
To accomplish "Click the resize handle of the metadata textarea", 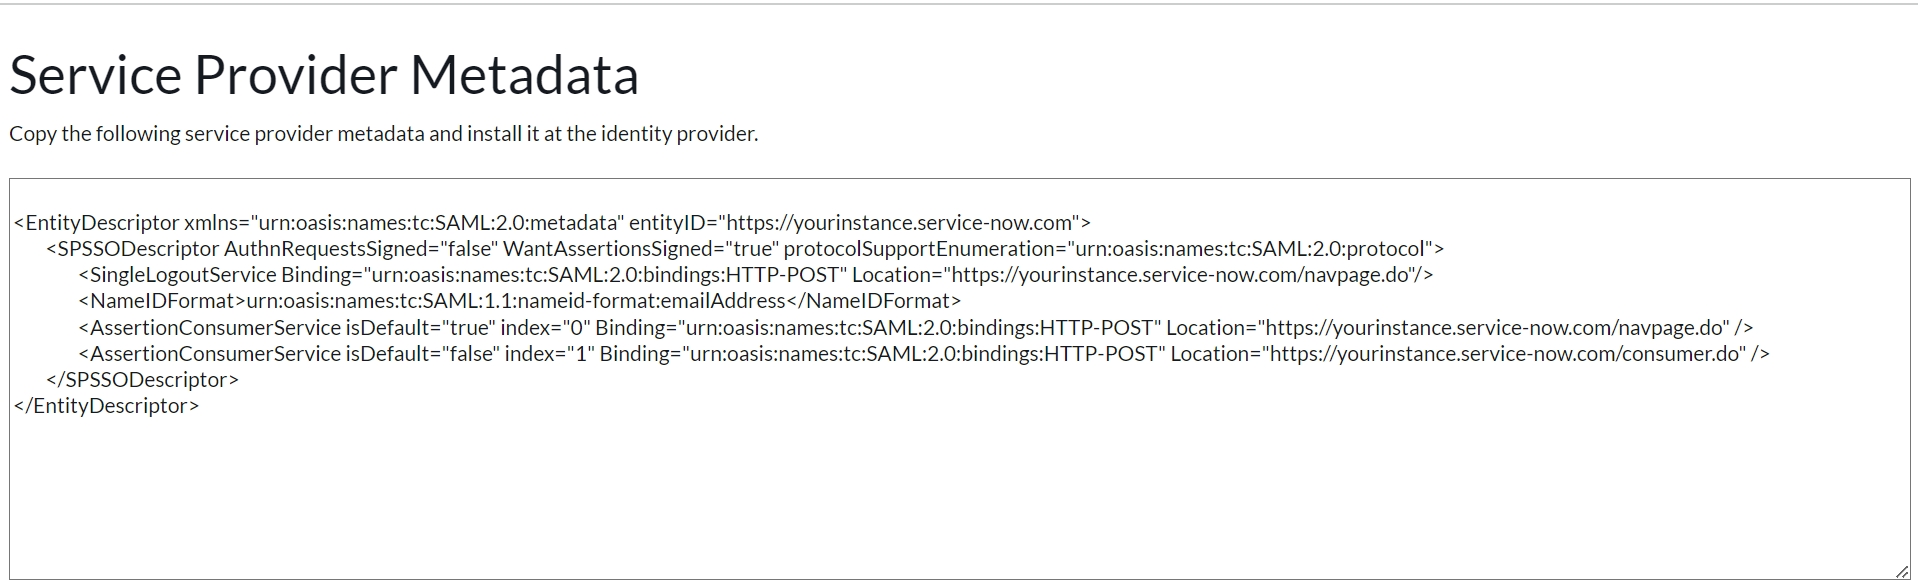I will click(1901, 571).
